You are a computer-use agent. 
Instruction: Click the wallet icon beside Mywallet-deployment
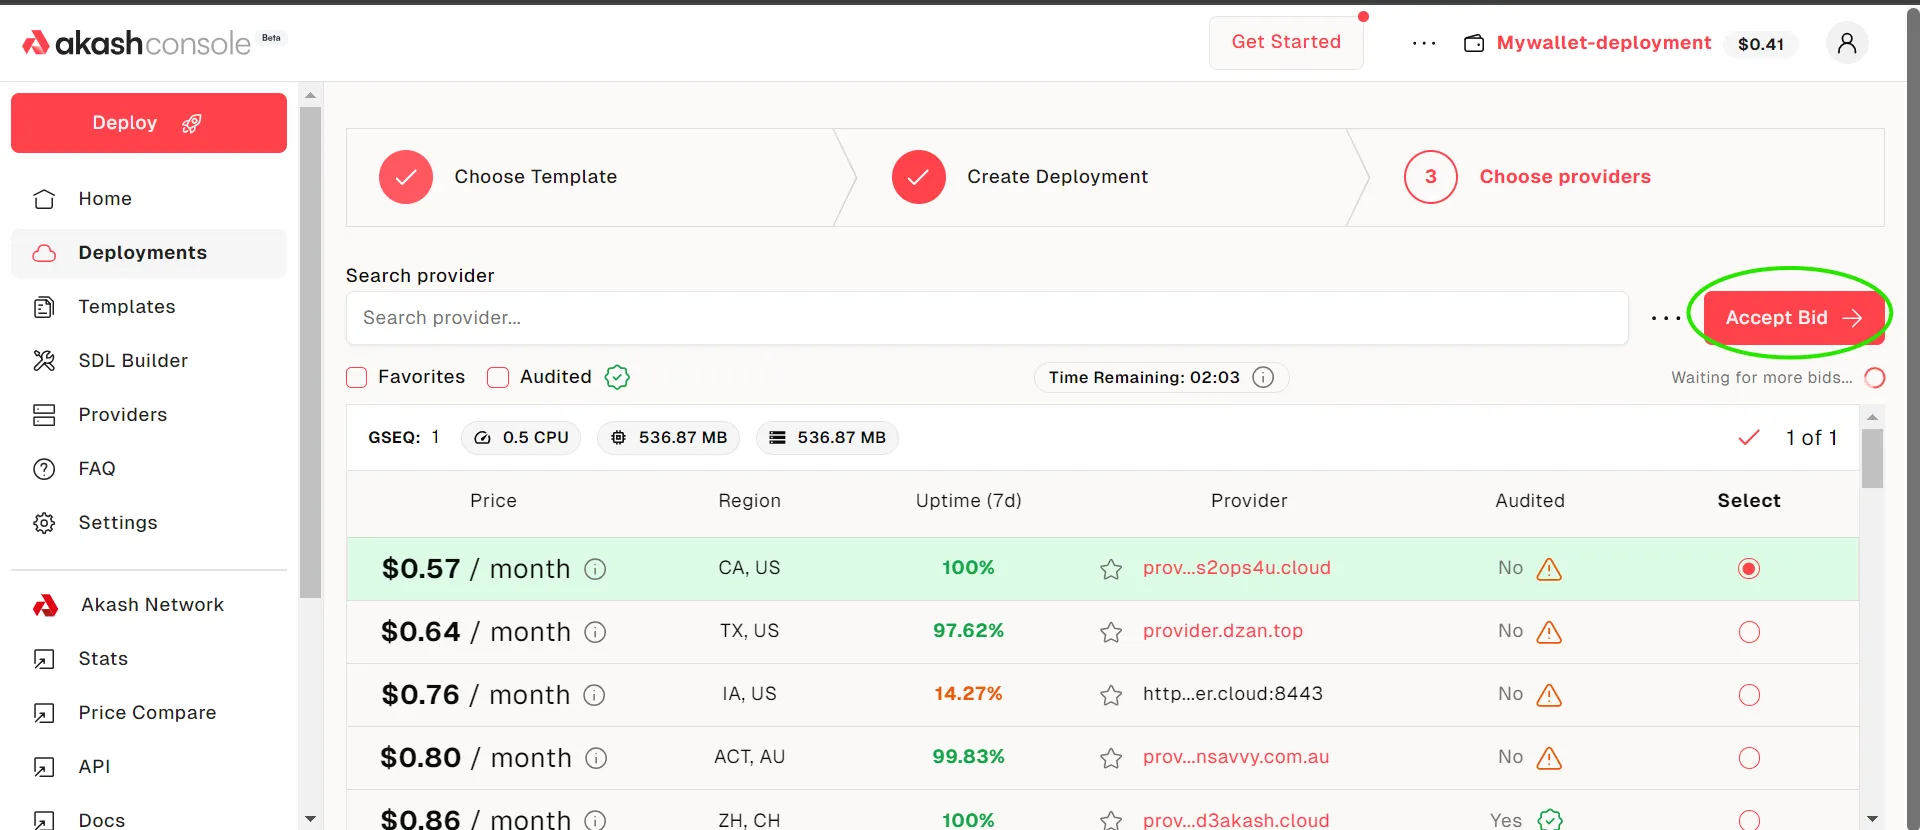1473,43
